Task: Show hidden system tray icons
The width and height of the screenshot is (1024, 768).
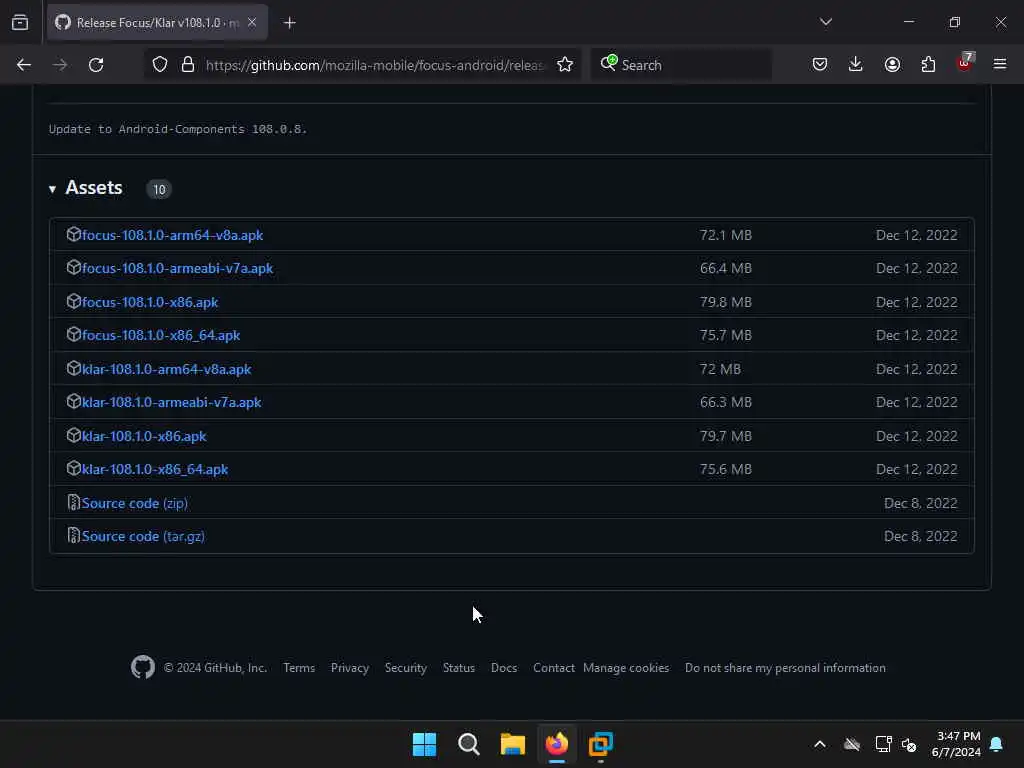Action: click(x=820, y=744)
